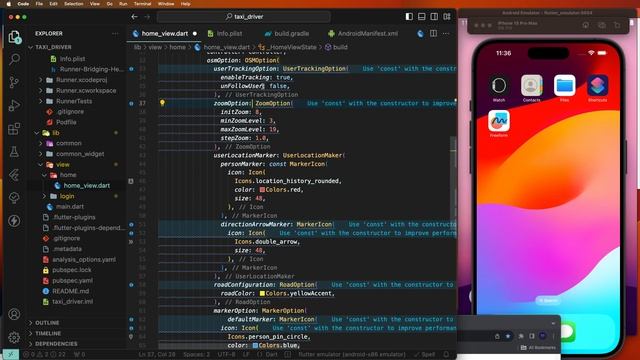Open the Watch app on the iPhone simulator
The height and width of the screenshot is (360, 640).
(x=499, y=86)
